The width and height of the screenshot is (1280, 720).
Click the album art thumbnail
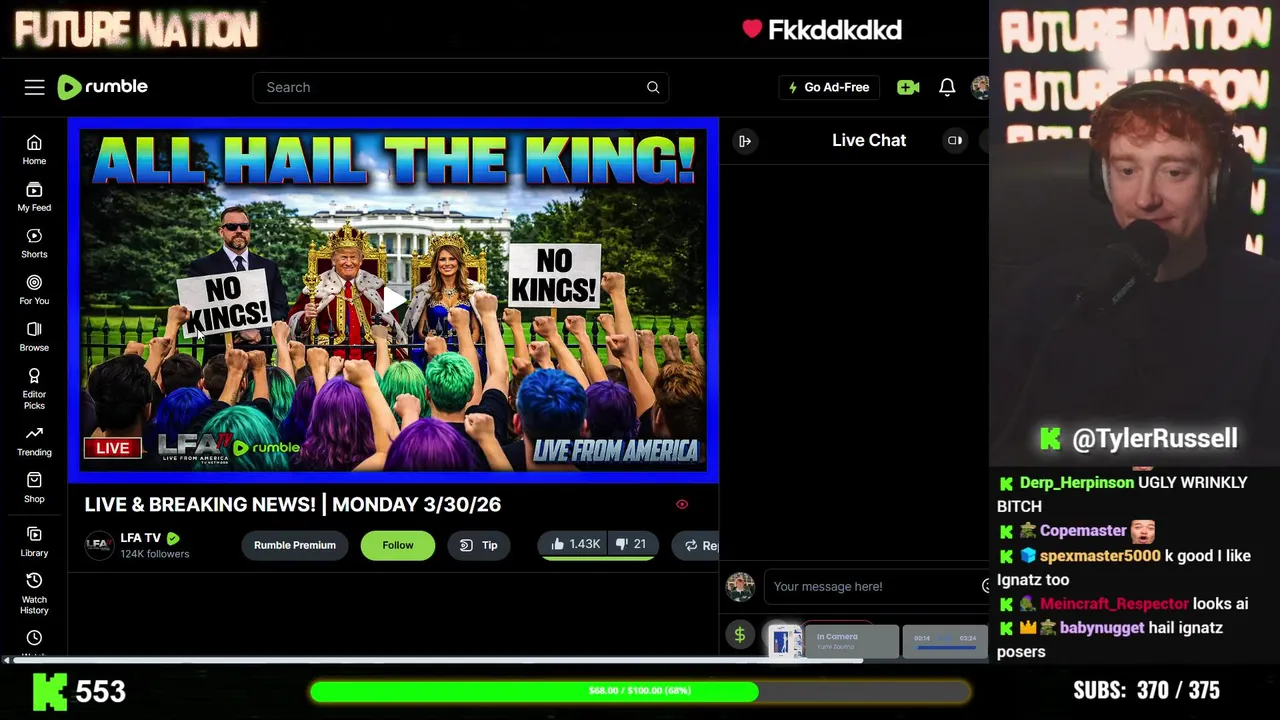(x=786, y=641)
